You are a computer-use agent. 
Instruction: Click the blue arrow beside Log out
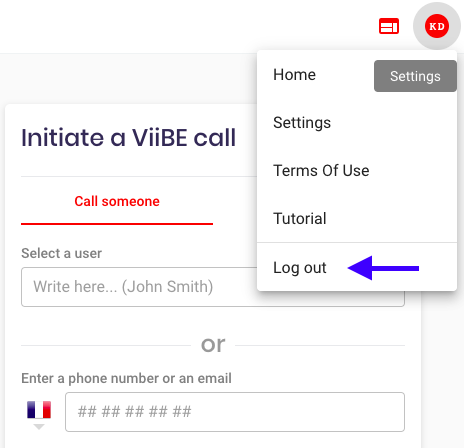point(383,268)
